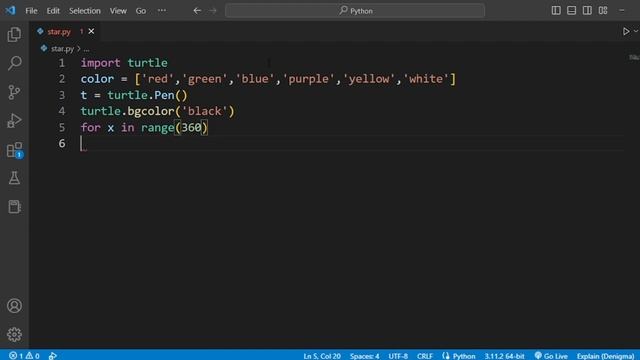
Task: Open the notebook icon in activity bar
Action: click(14, 207)
